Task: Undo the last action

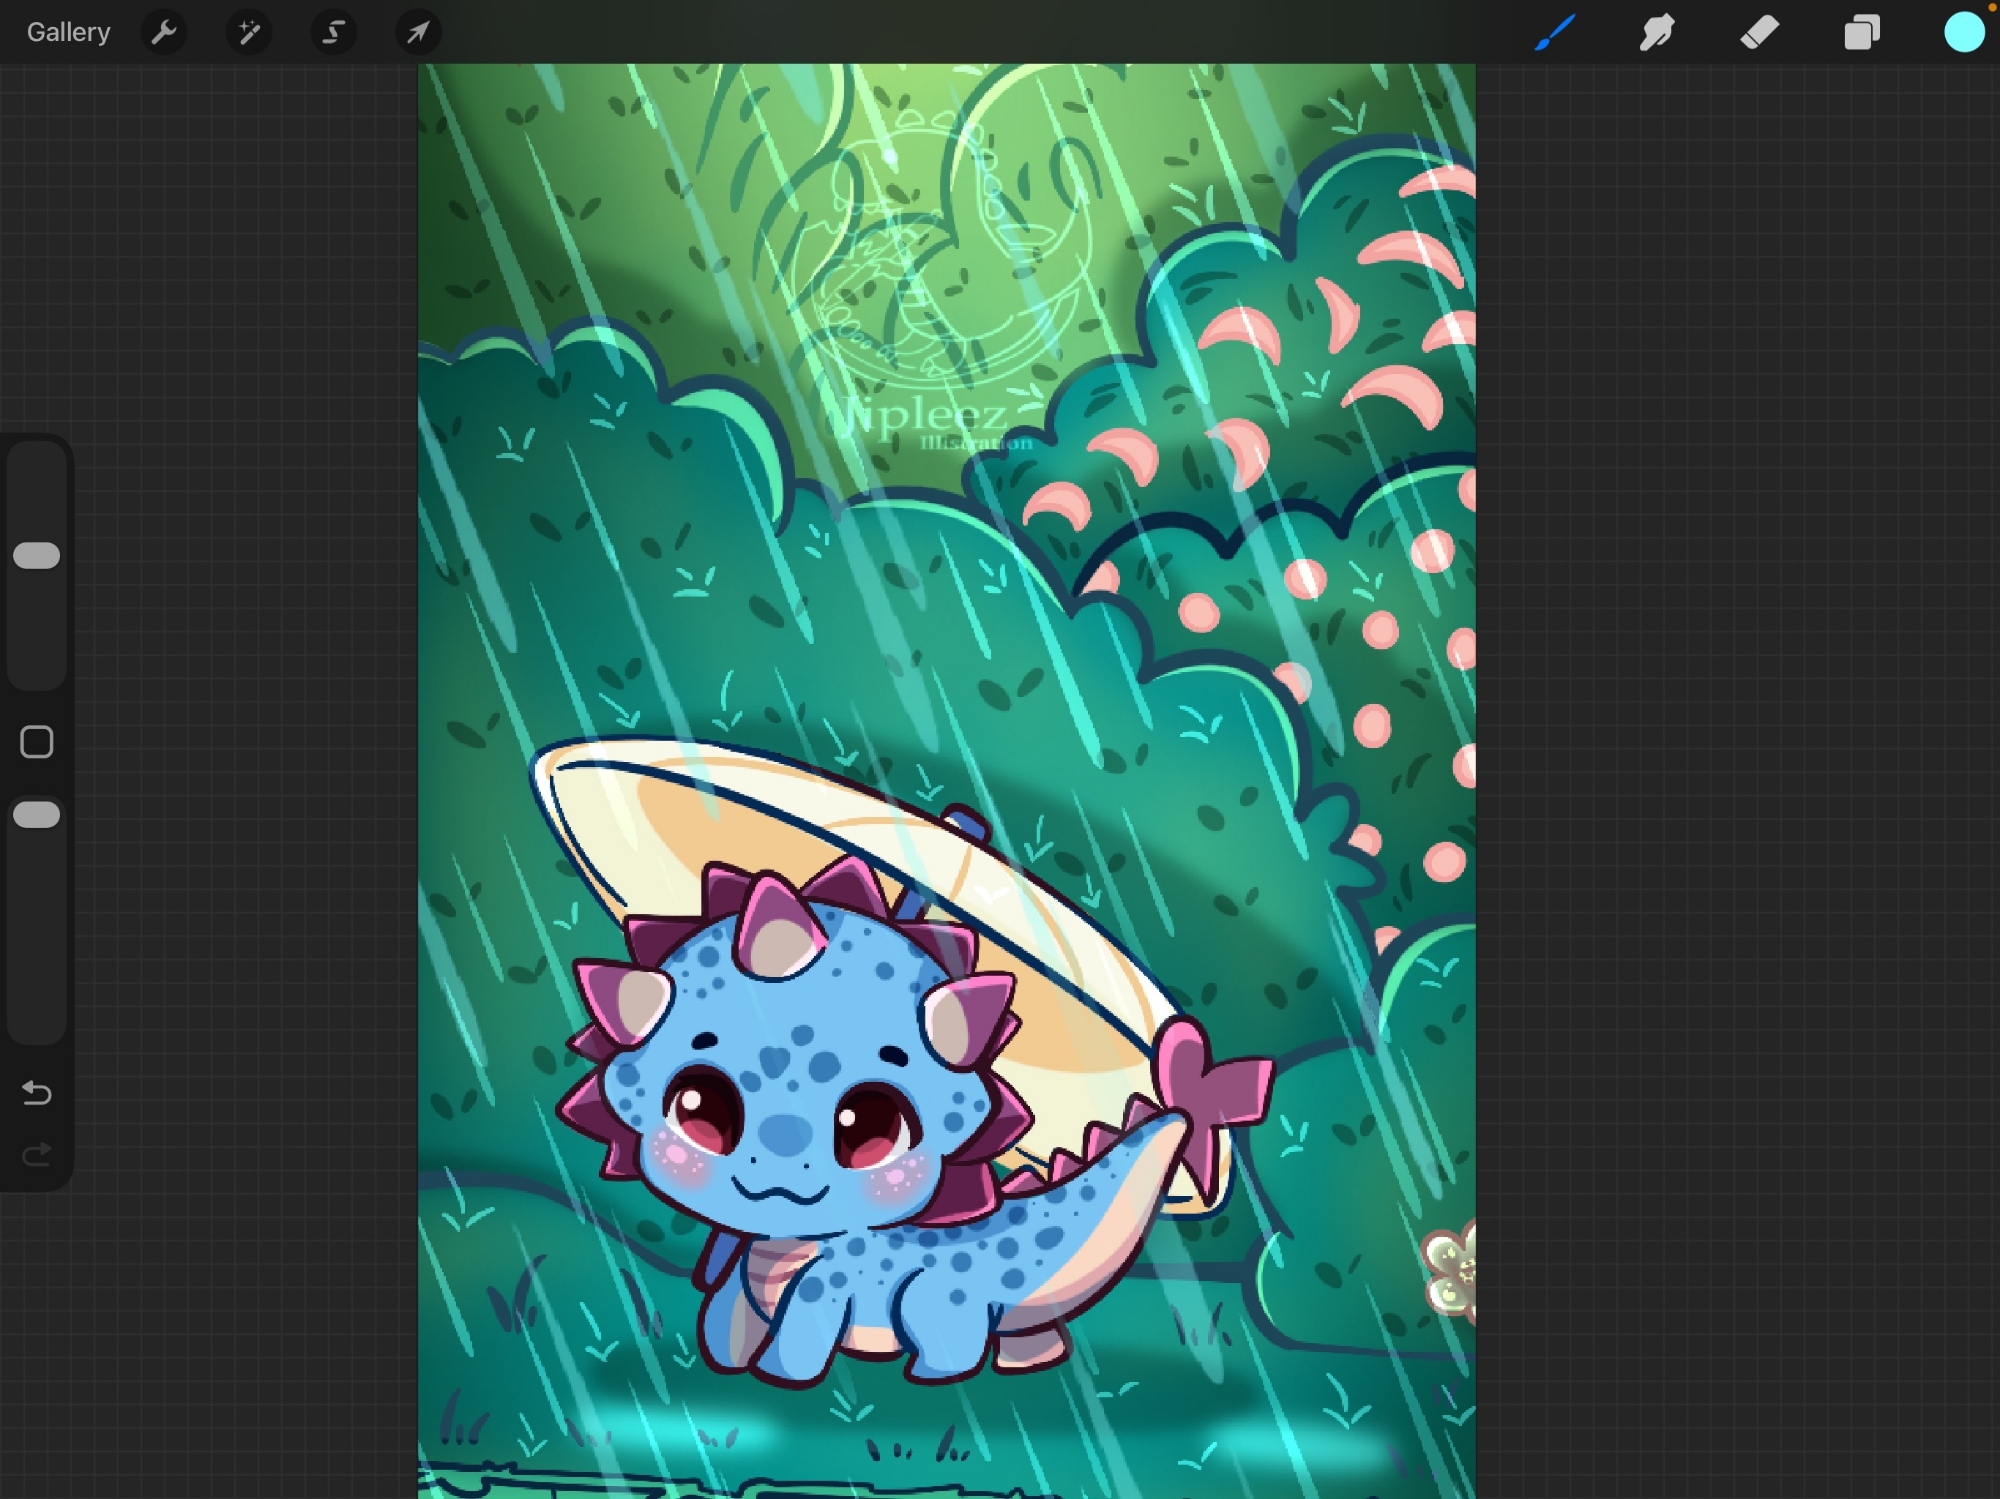Action: [x=37, y=1093]
